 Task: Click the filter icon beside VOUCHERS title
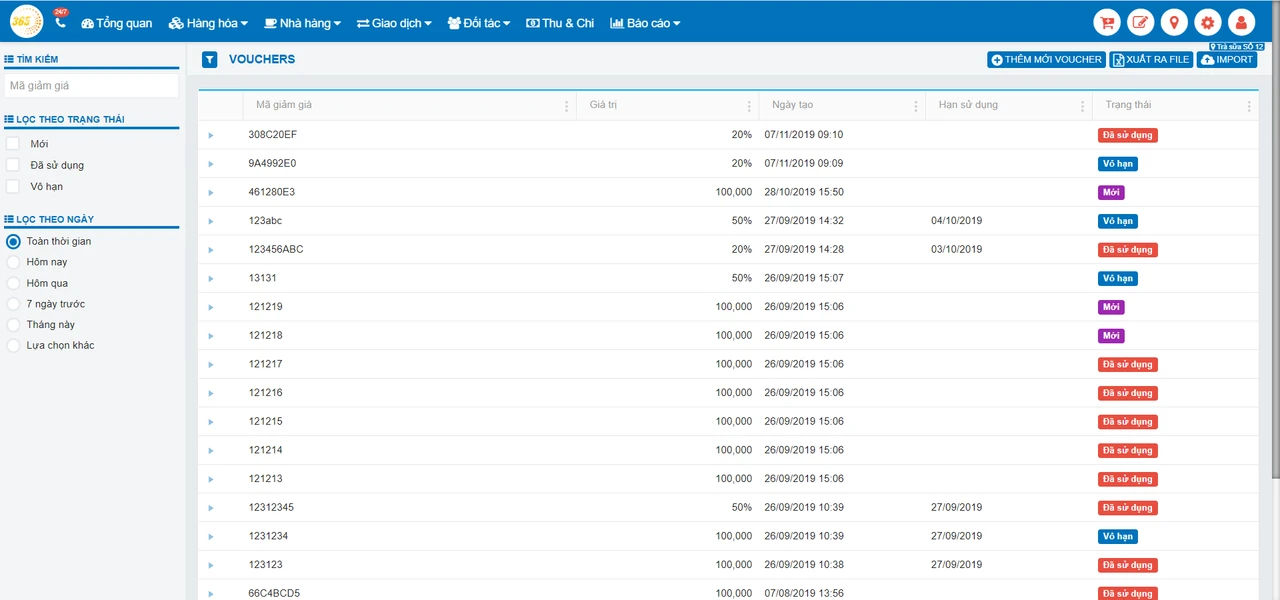click(209, 60)
